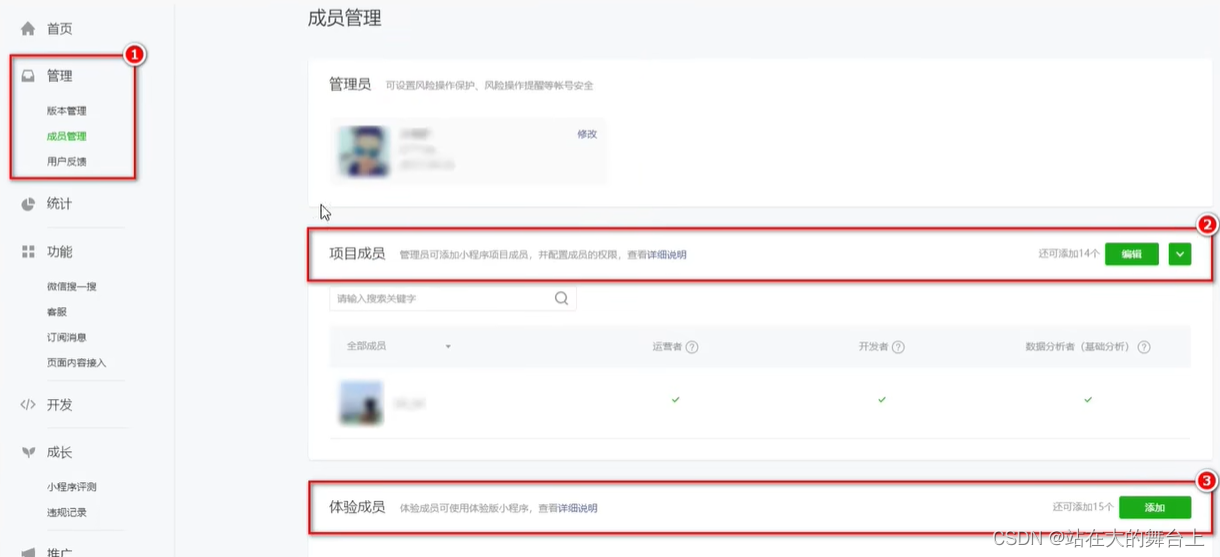1220x557 pixels.
Task: Click the green 编辑 button
Action: tap(1132, 254)
